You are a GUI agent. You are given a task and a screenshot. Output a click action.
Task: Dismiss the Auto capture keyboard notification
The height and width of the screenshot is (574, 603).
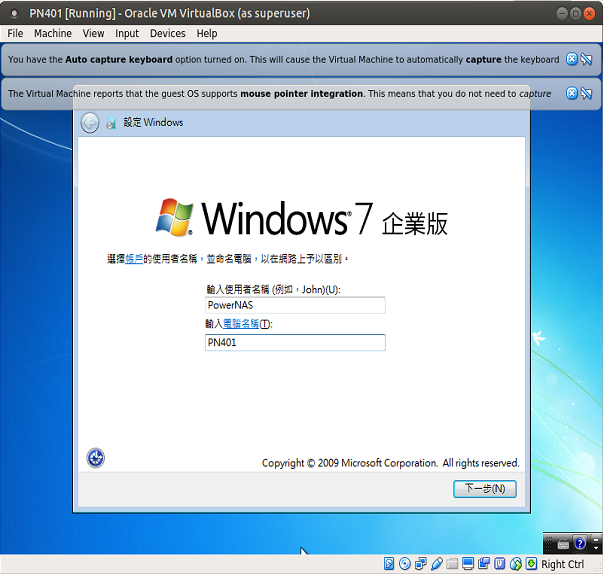tap(572, 59)
